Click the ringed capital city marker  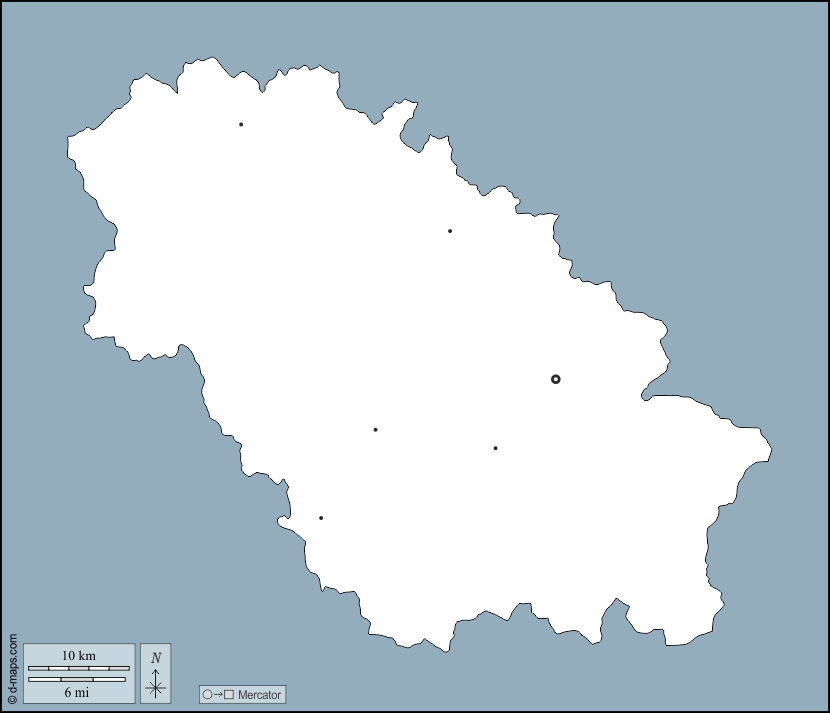(x=556, y=379)
